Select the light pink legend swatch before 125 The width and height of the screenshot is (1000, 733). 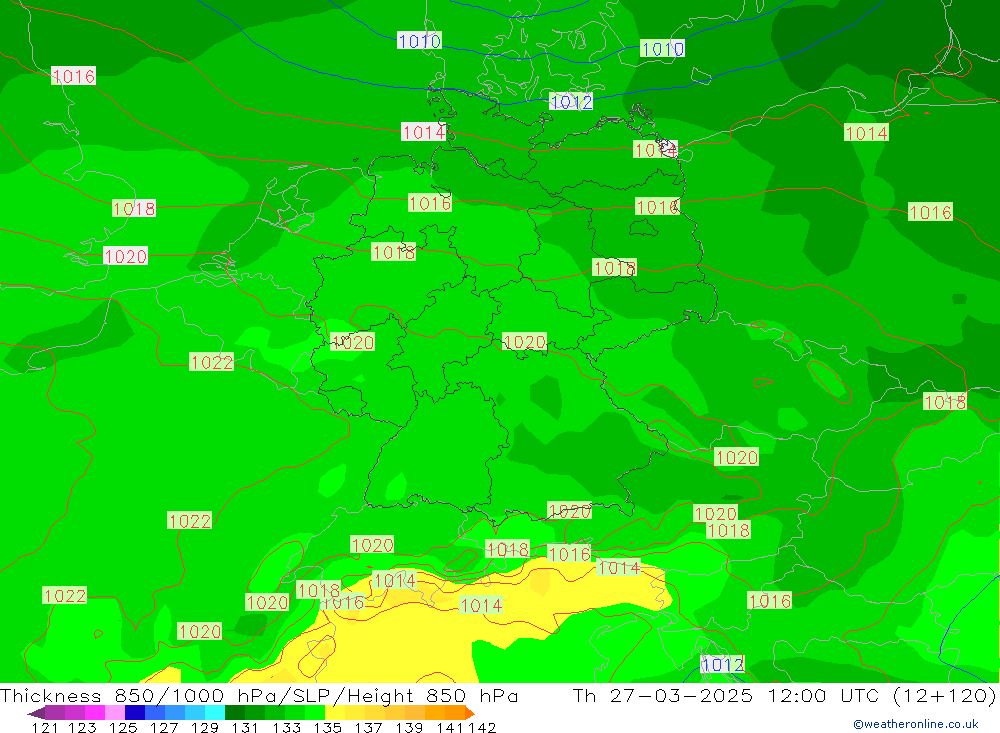[115, 713]
